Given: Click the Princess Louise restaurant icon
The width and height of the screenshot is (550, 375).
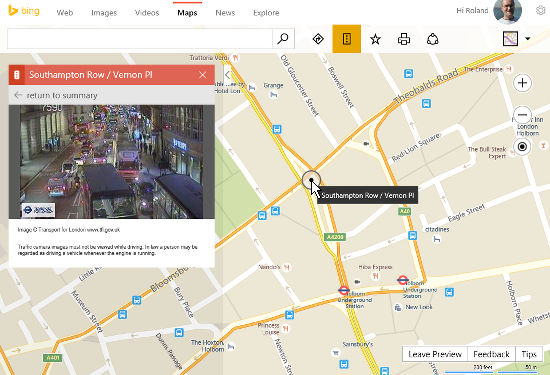Looking at the screenshot, I should click(x=286, y=329).
